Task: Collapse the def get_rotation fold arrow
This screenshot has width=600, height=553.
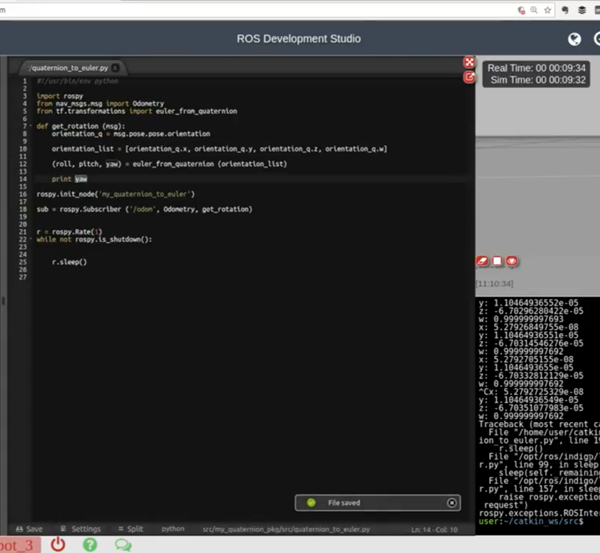Action: [x=31, y=126]
